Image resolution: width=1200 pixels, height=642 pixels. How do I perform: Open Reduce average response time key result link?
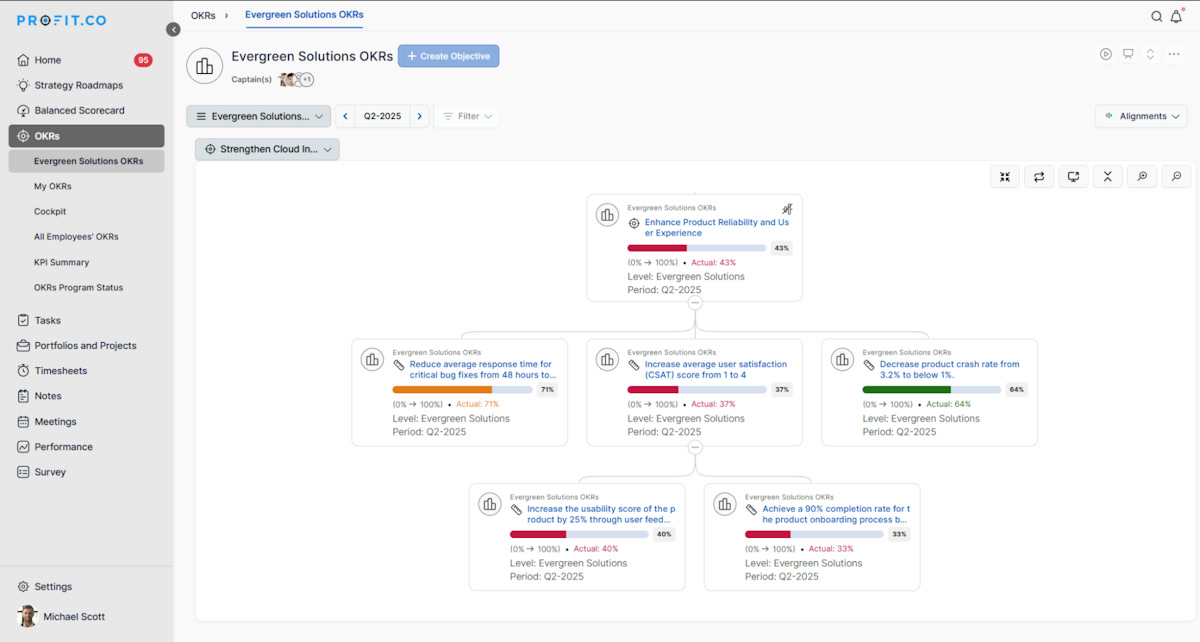coord(483,370)
